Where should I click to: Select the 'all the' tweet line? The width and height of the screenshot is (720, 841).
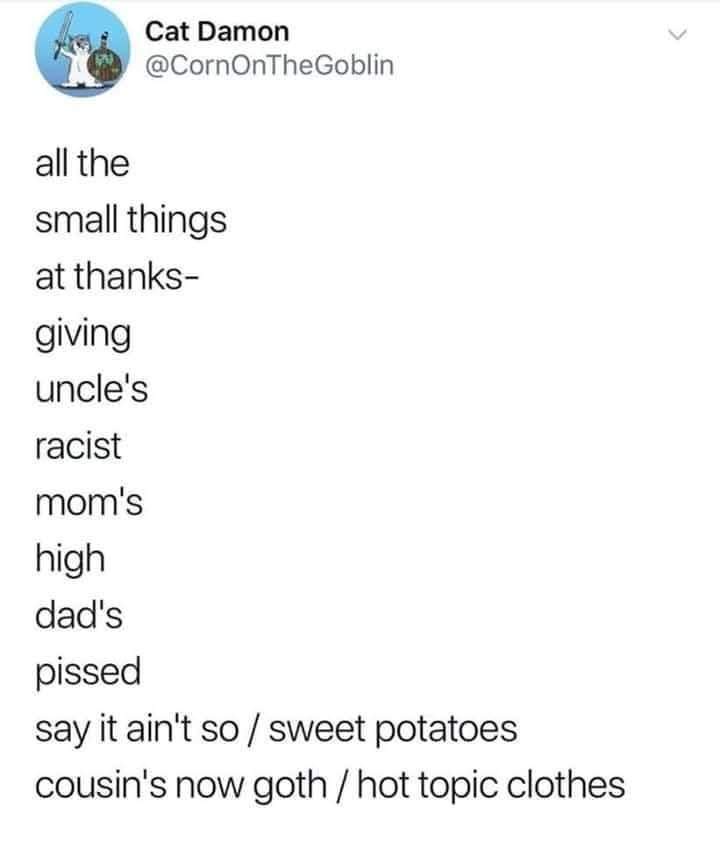82,163
